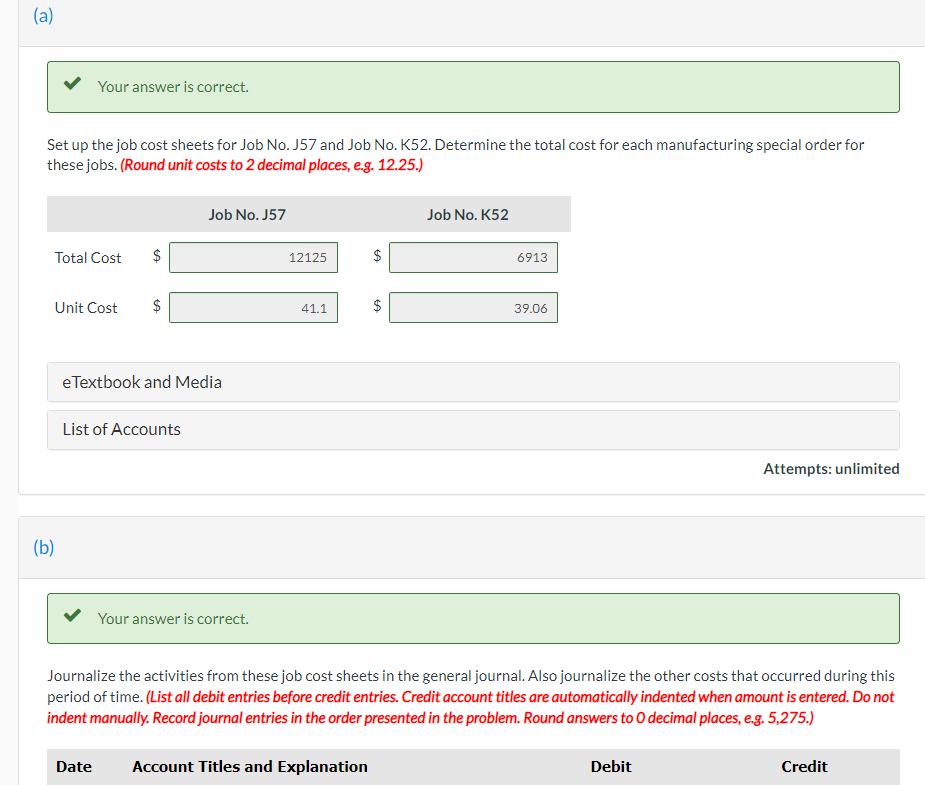Select the (b) section label

[x=44, y=547]
